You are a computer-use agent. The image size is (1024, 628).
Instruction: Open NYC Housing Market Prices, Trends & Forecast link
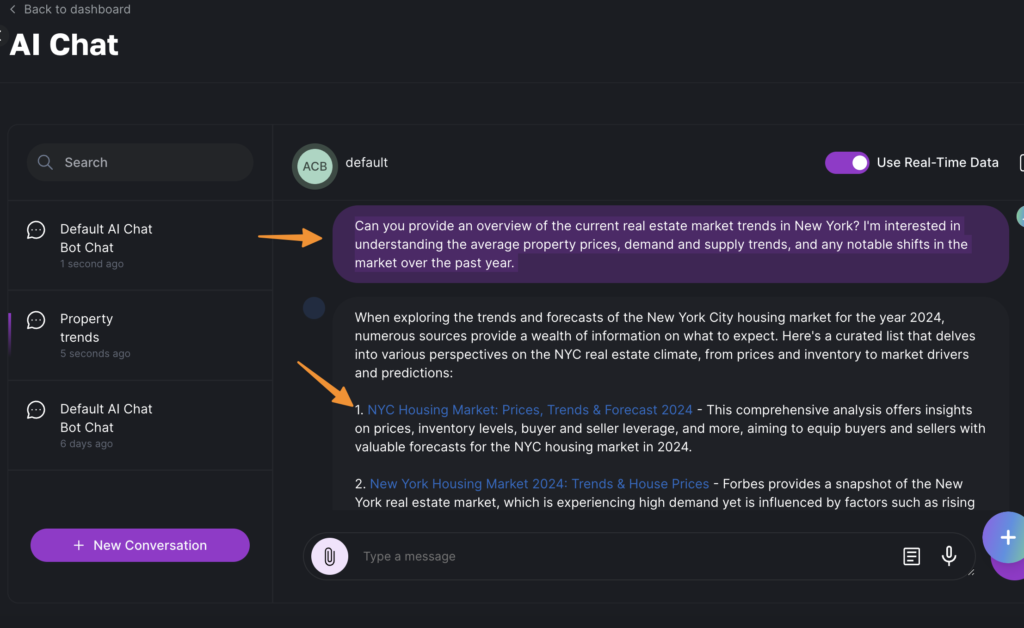pyautogui.click(x=530, y=410)
